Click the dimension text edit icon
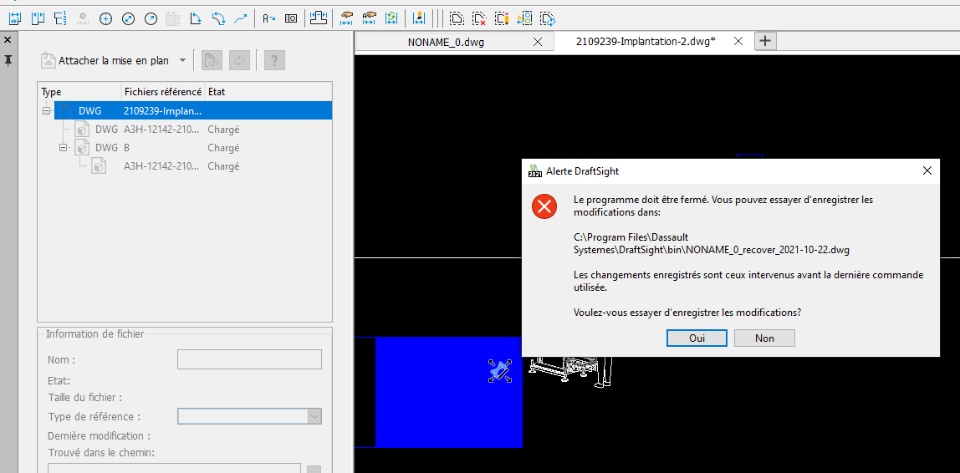 pos(269,18)
